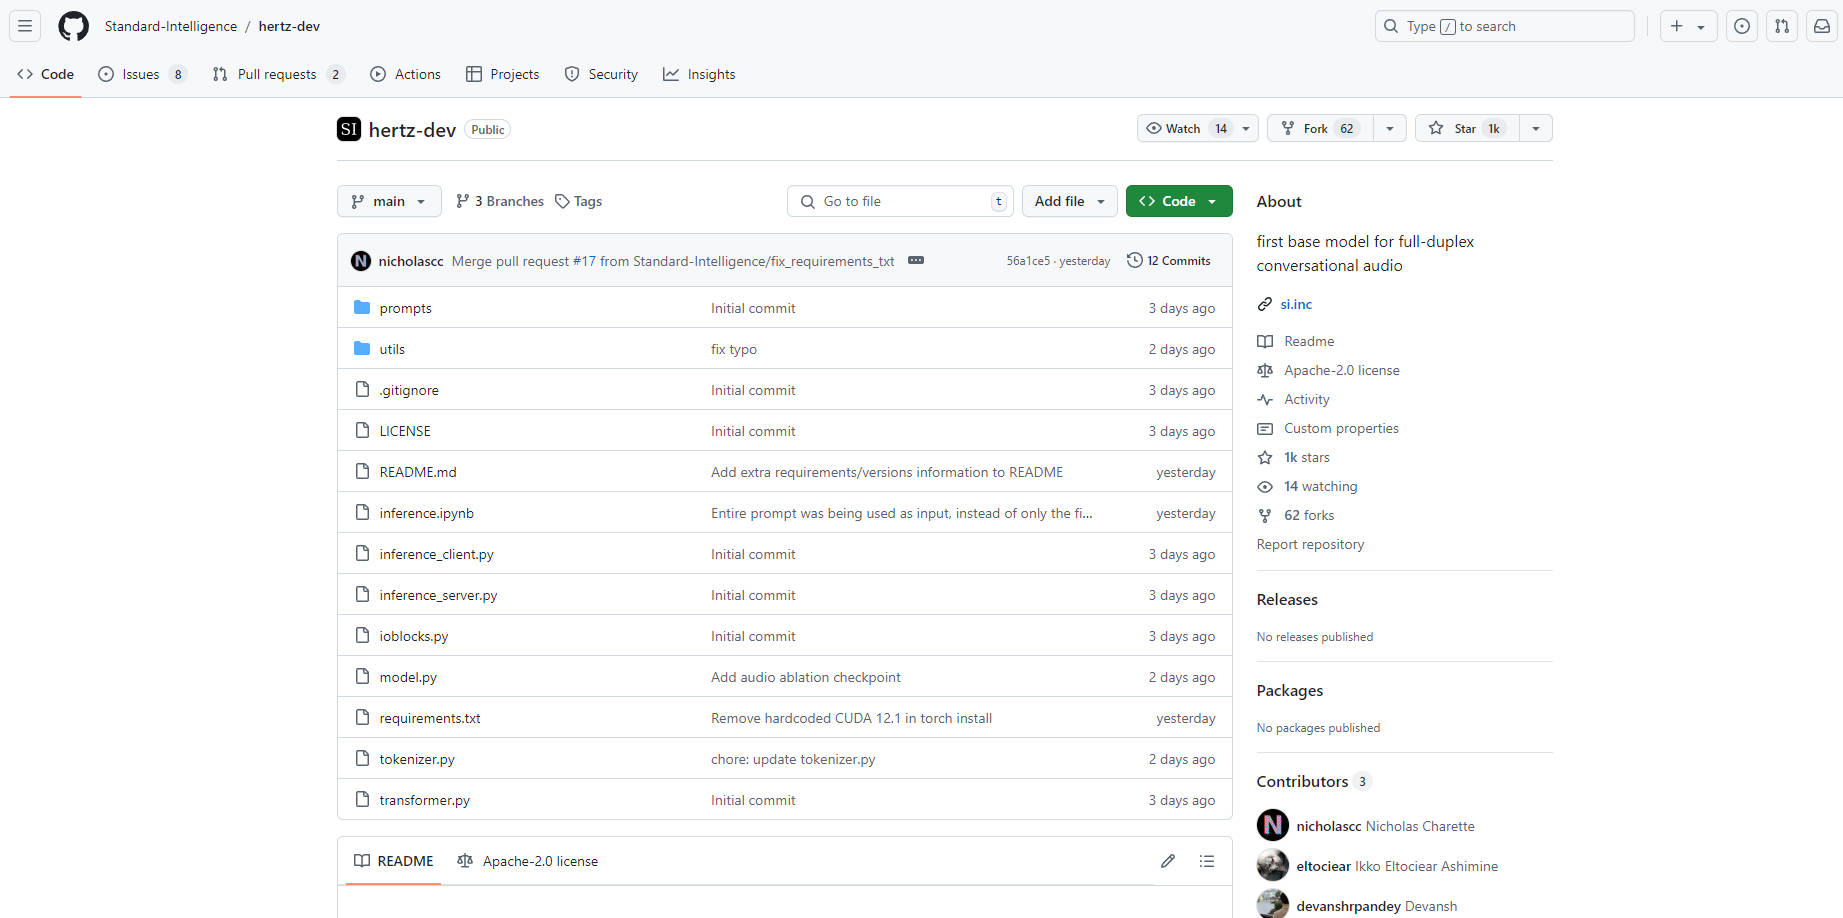
Task: Click the Go to file search field
Action: (900, 201)
